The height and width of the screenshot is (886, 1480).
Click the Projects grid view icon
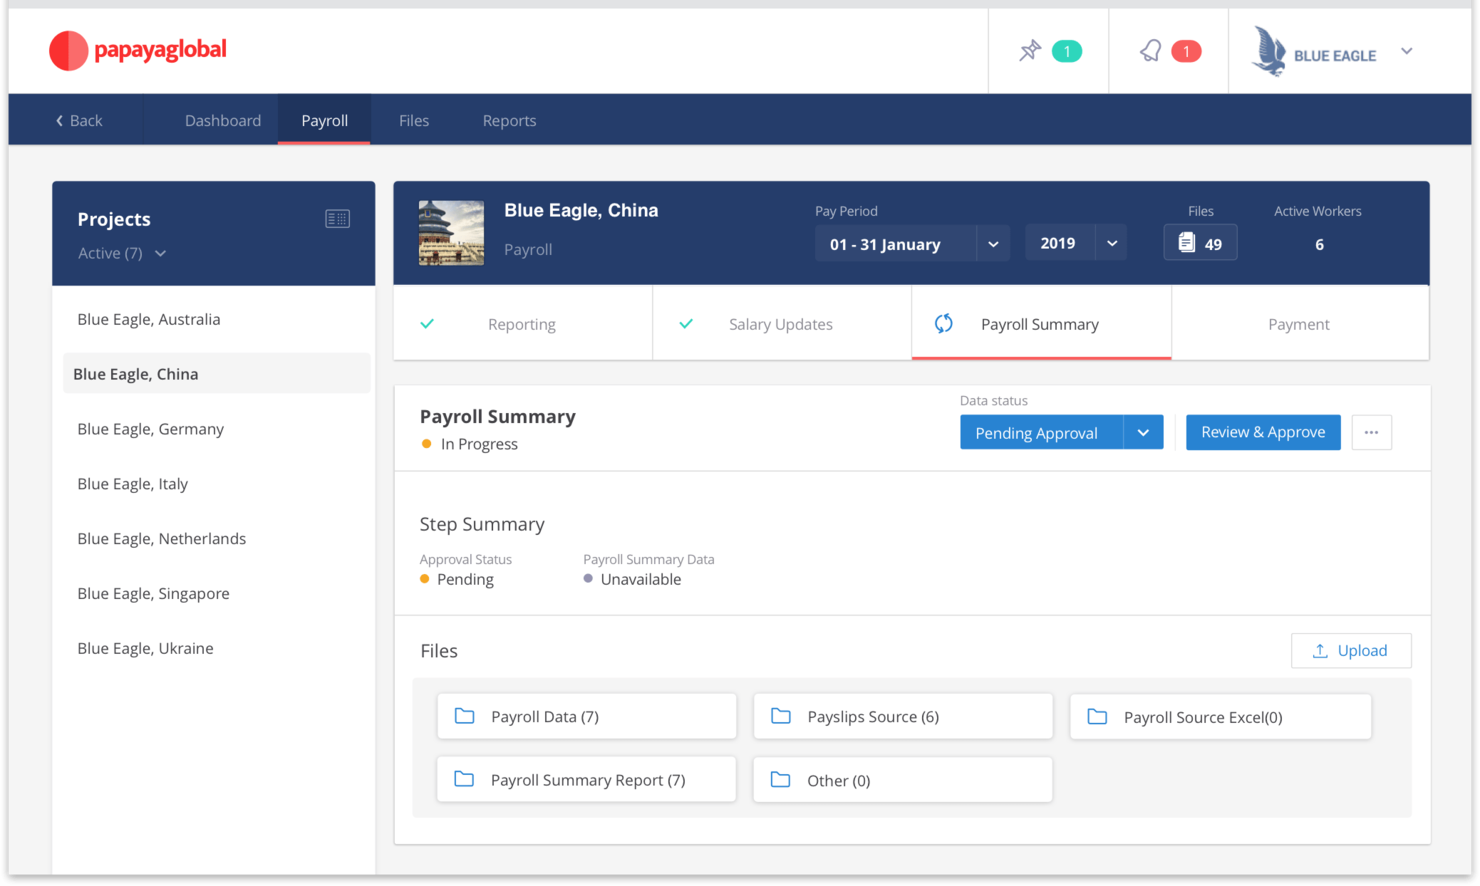338,218
